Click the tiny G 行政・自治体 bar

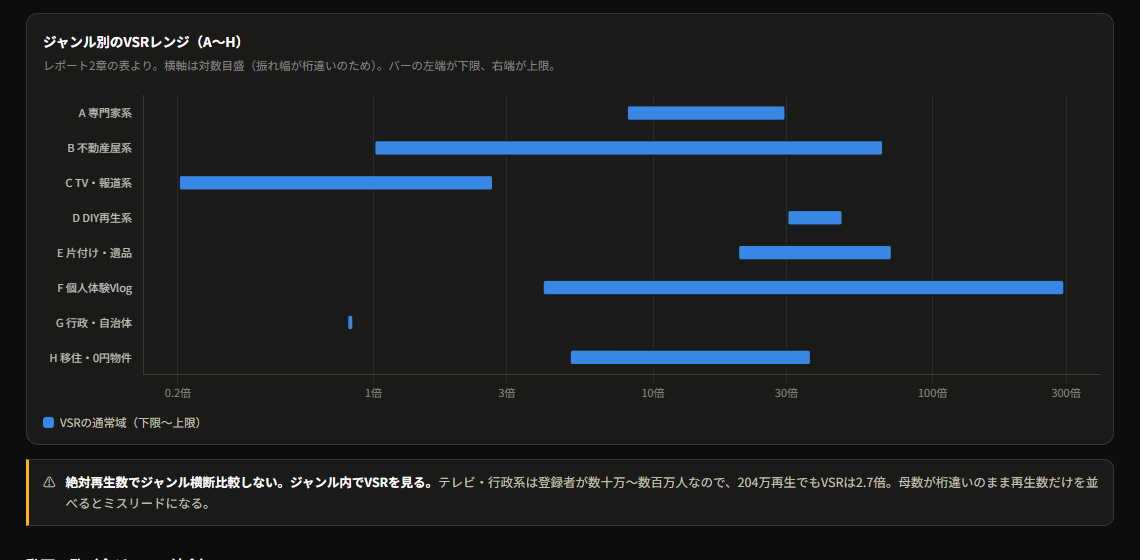[x=350, y=322]
